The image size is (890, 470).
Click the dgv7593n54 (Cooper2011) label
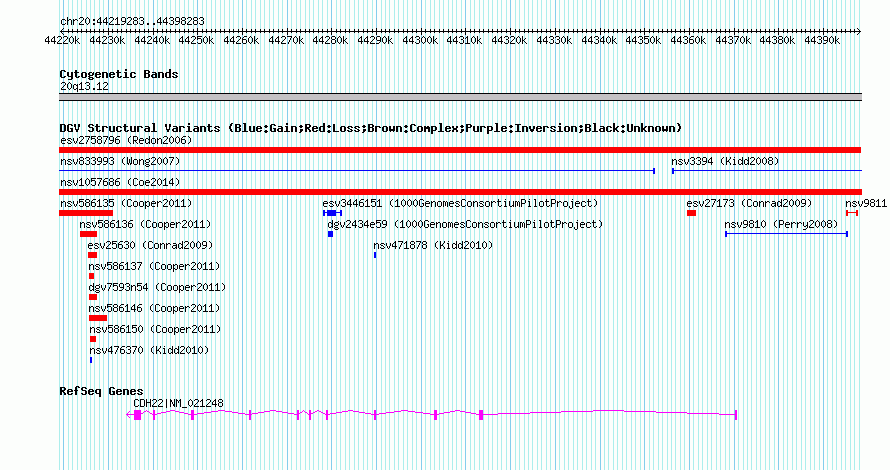pyautogui.click(x=157, y=287)
